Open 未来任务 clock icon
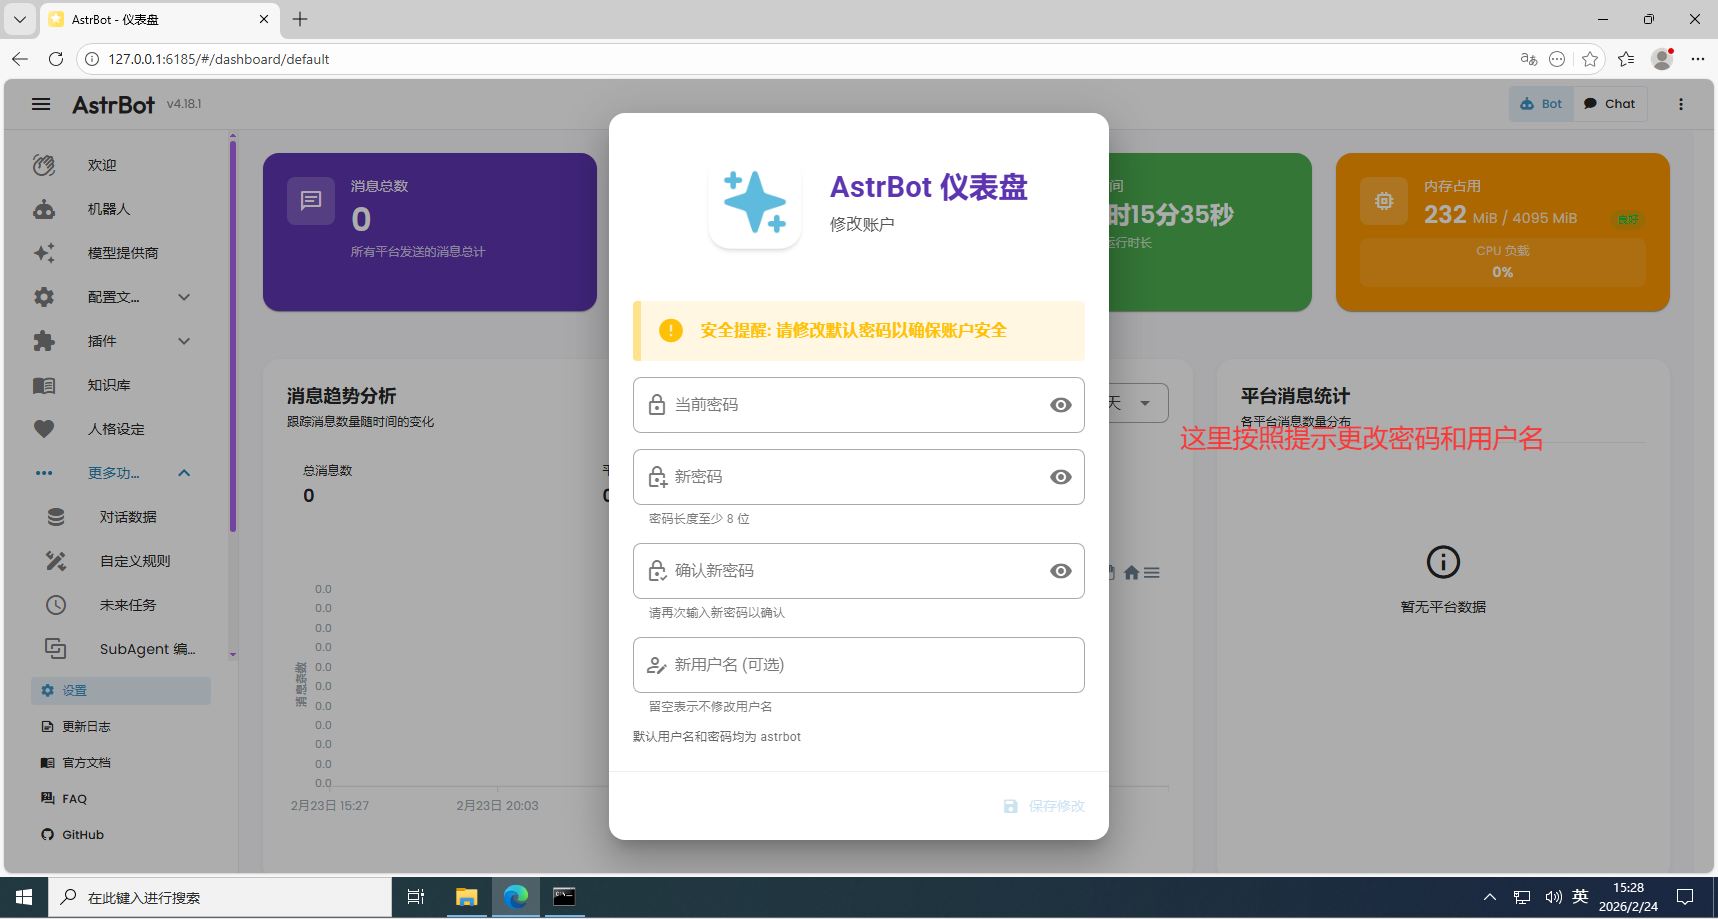The height and width of the screenshot is (919, 1718). coord(56,605)
